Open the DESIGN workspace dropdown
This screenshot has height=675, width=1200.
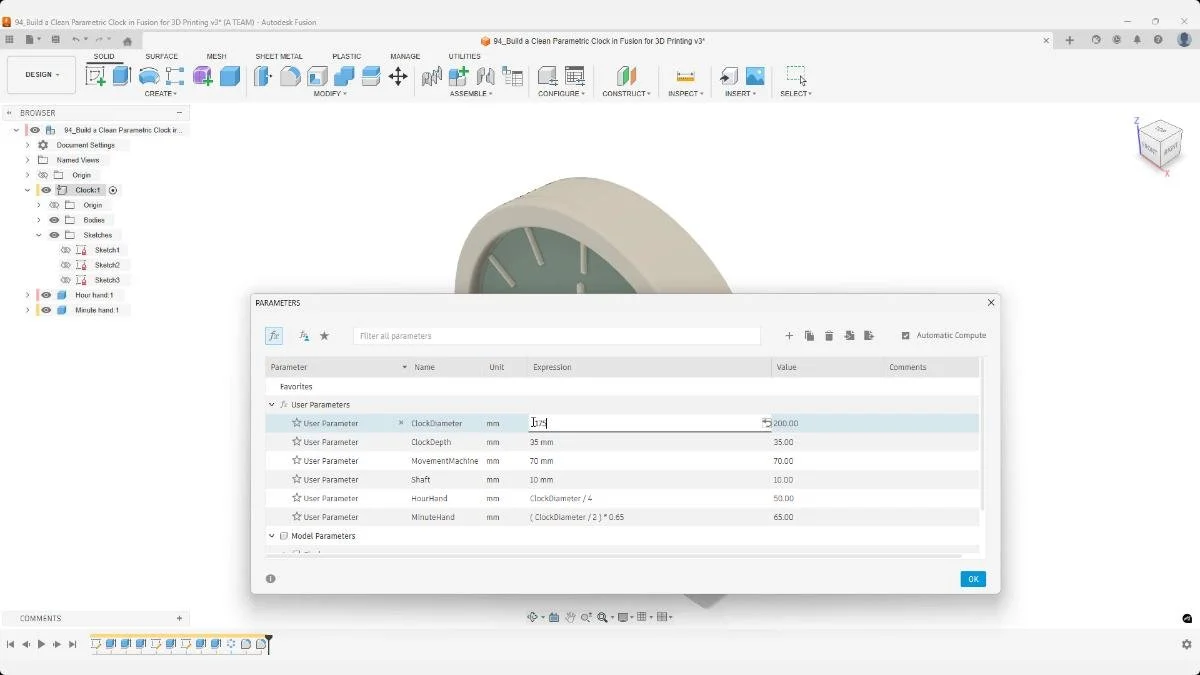coord(41,74)
